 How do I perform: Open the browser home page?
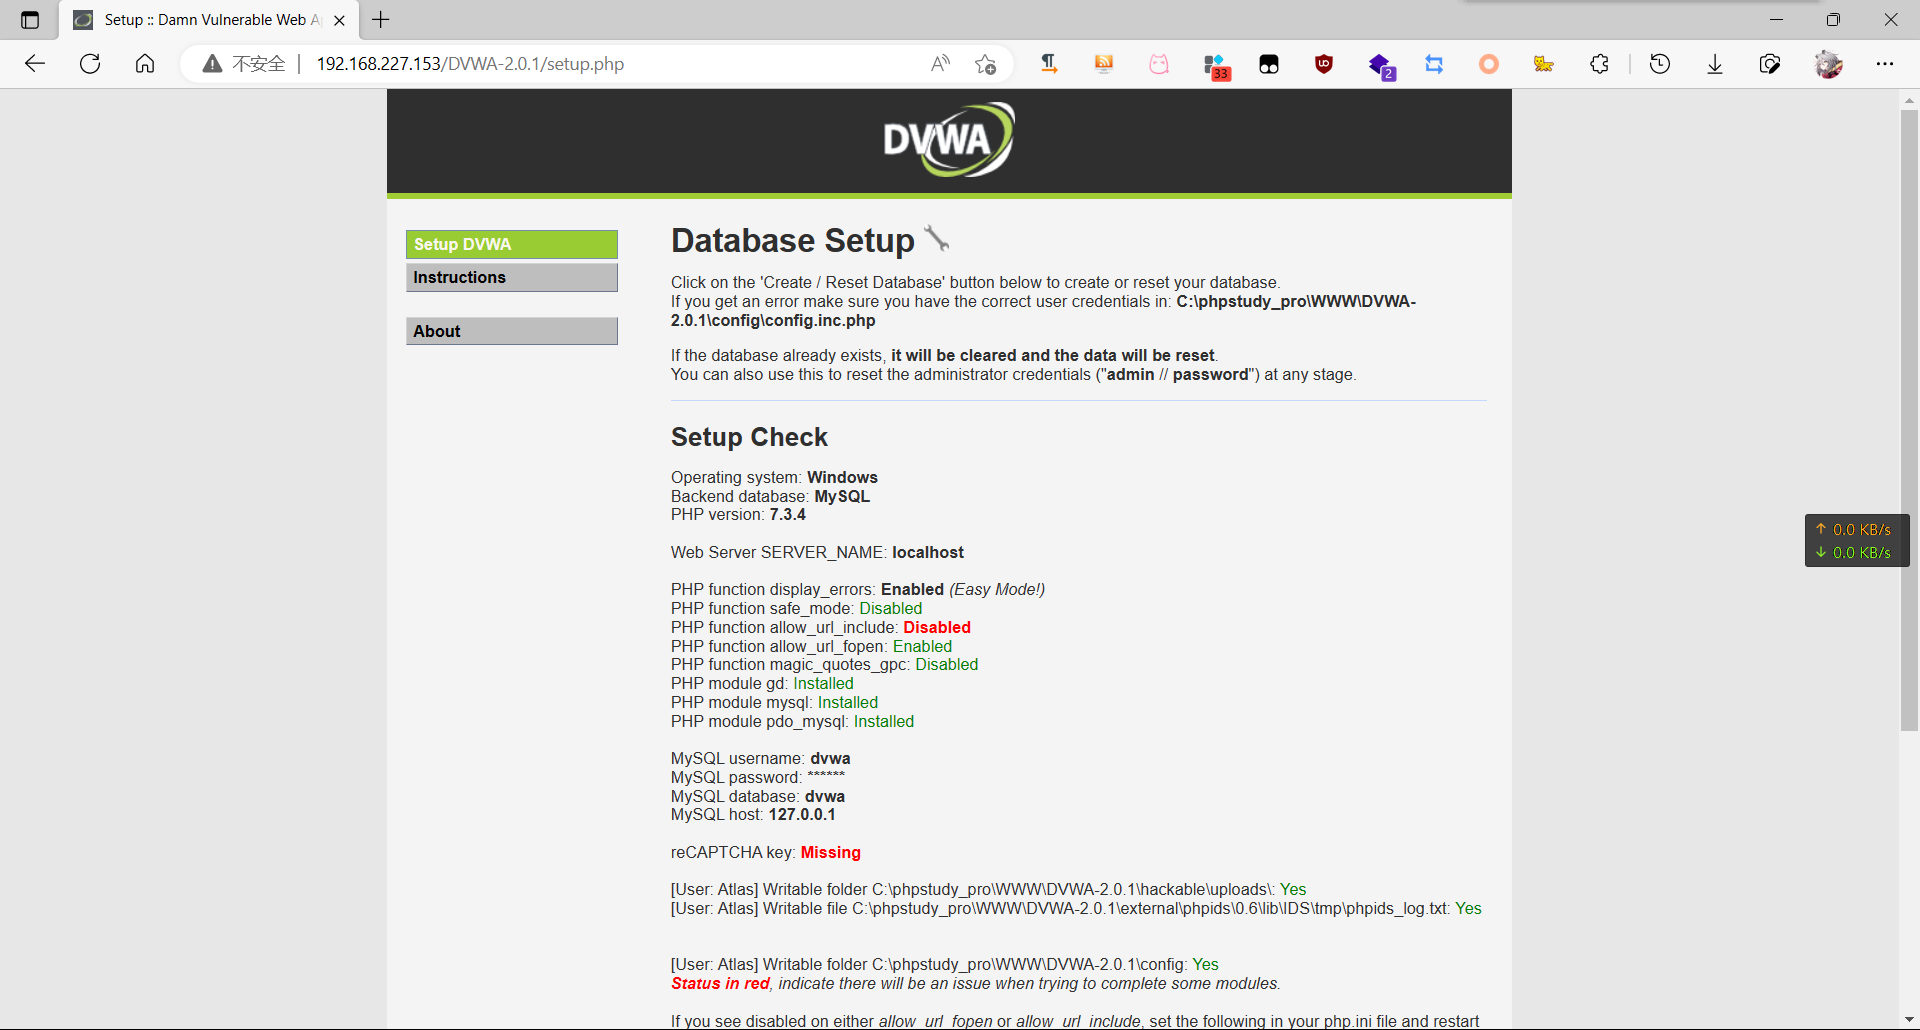145,64
